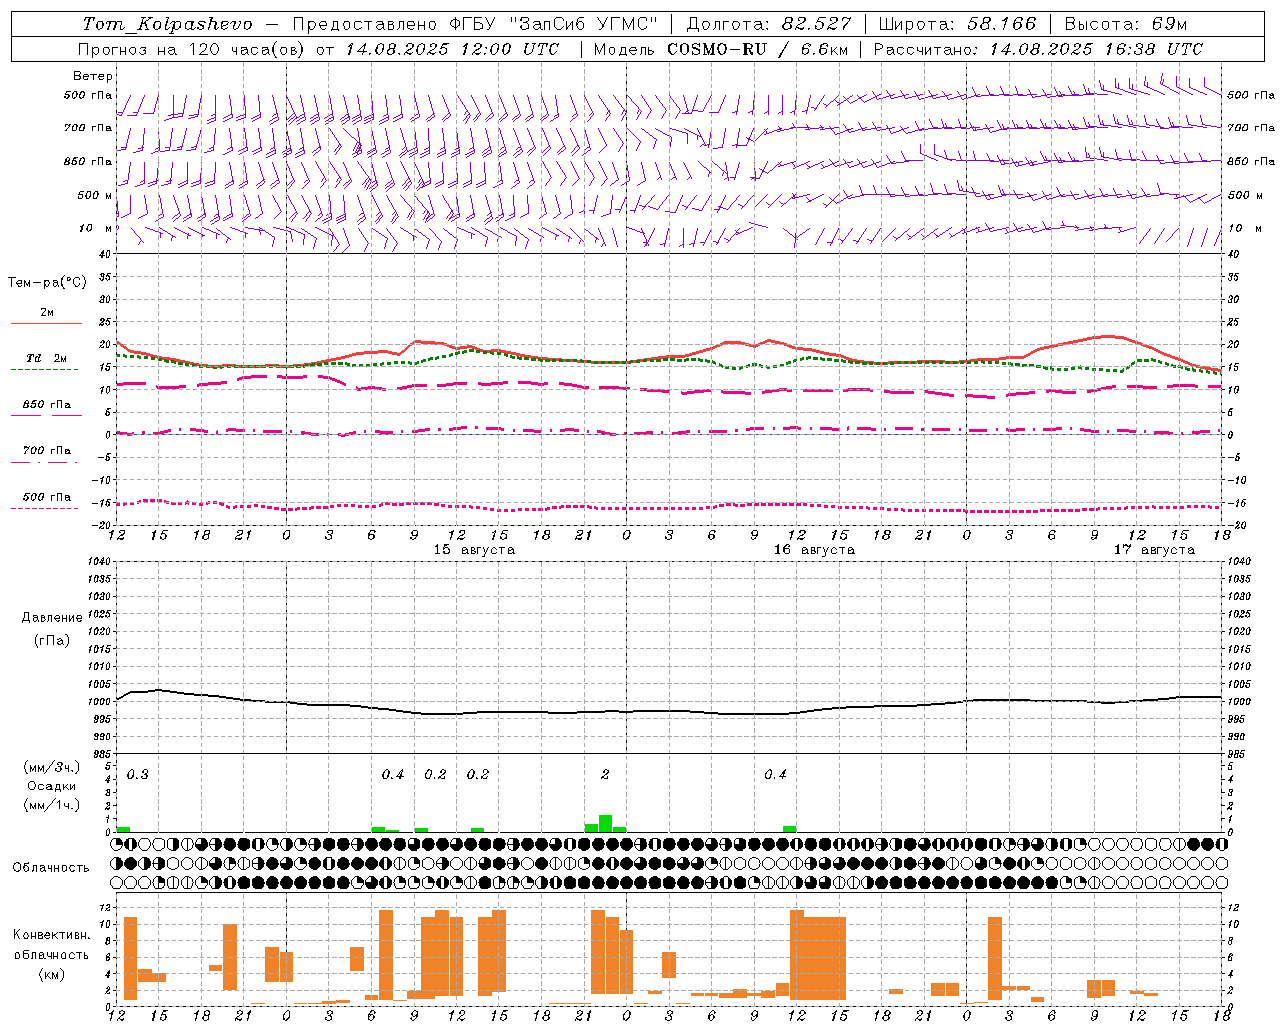Click the 15 августа date label
Screen dimensions: 1280x1024
pyautogui.click(x=474, y=550)
